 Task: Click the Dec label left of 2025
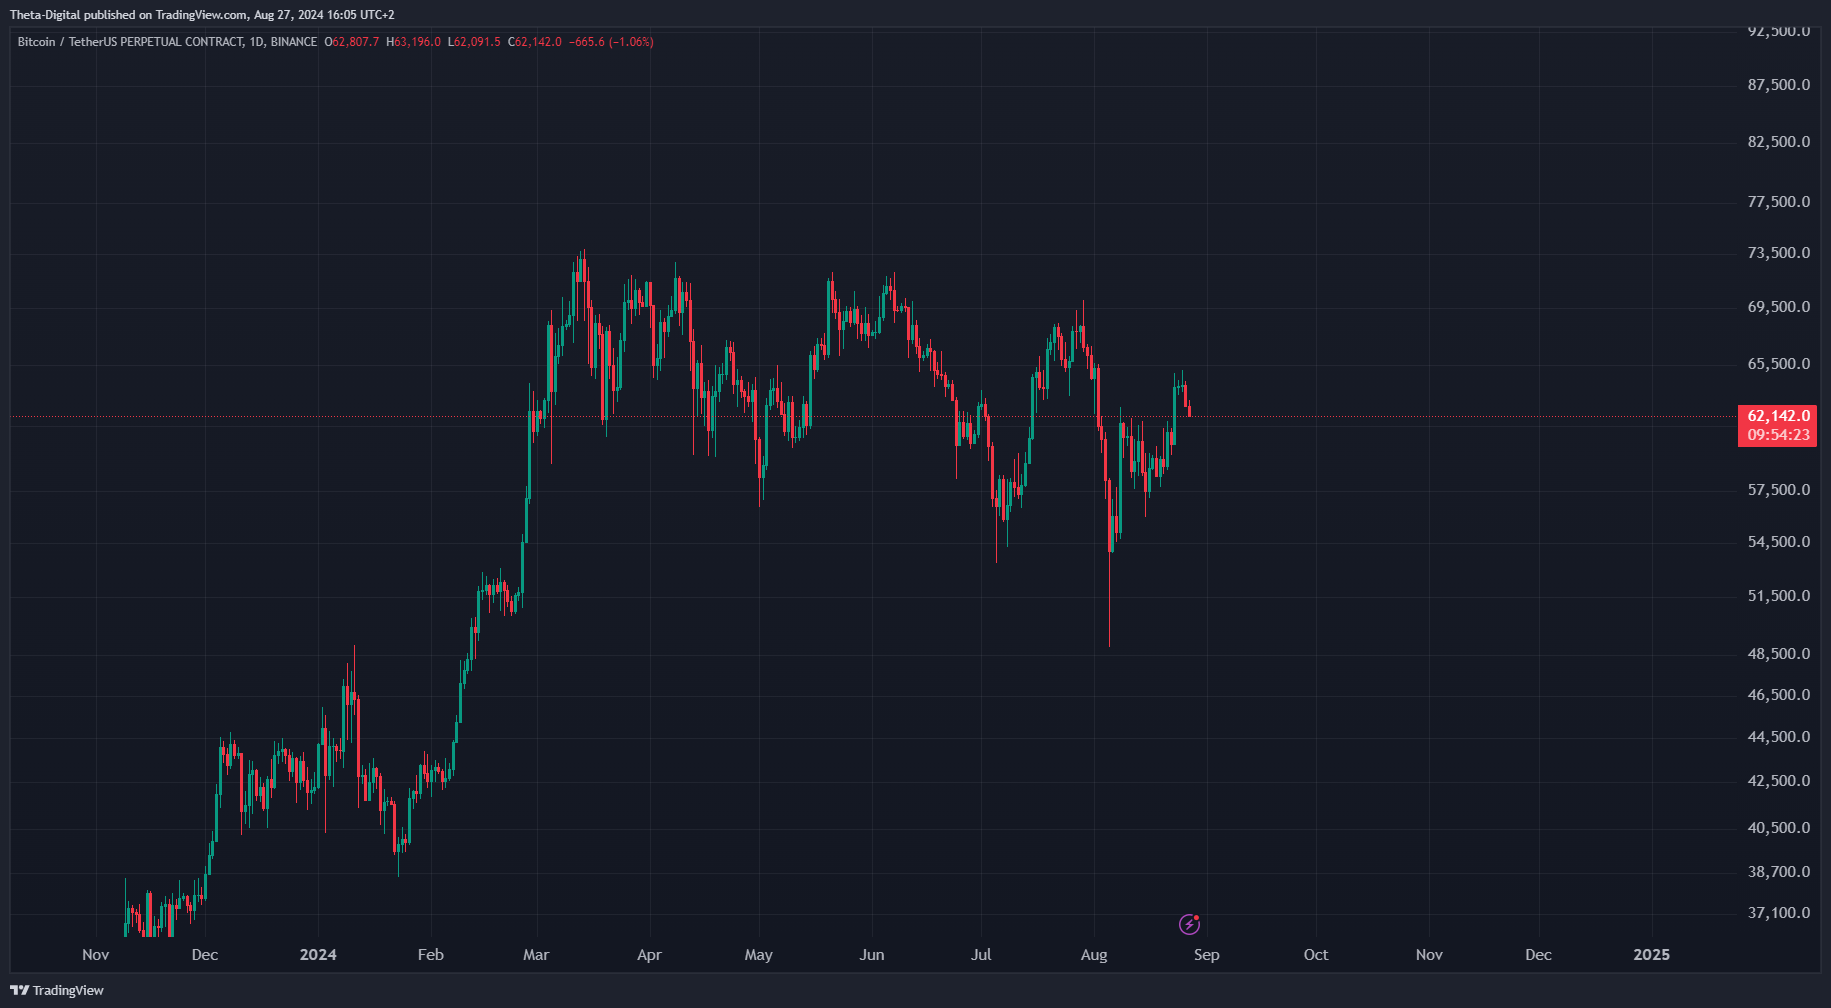1538,955
